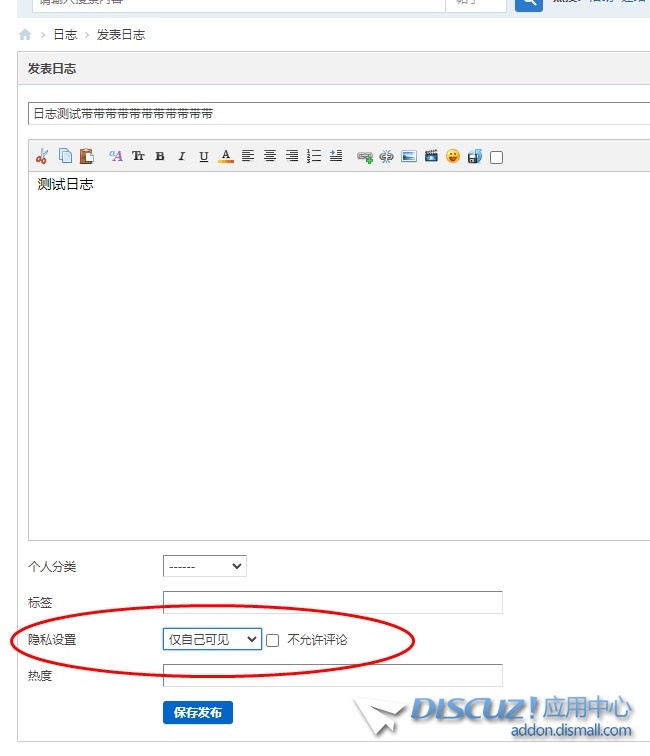
Task: Click the blue search magnifier button
Action: click(529, 4)
